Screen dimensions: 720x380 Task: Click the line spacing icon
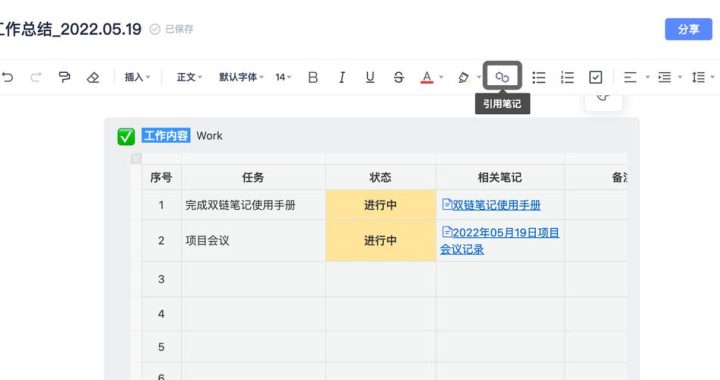[x=698, y=77]
